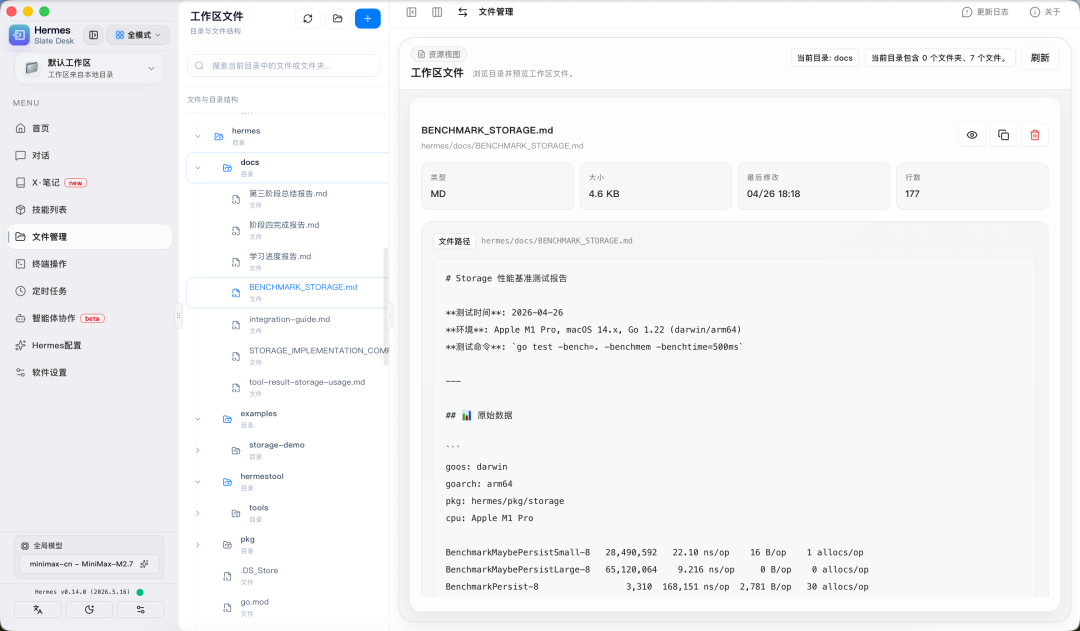Click the blue plus new file button
This screenshot has width=1080, height=631.
(x=367, y=19)
